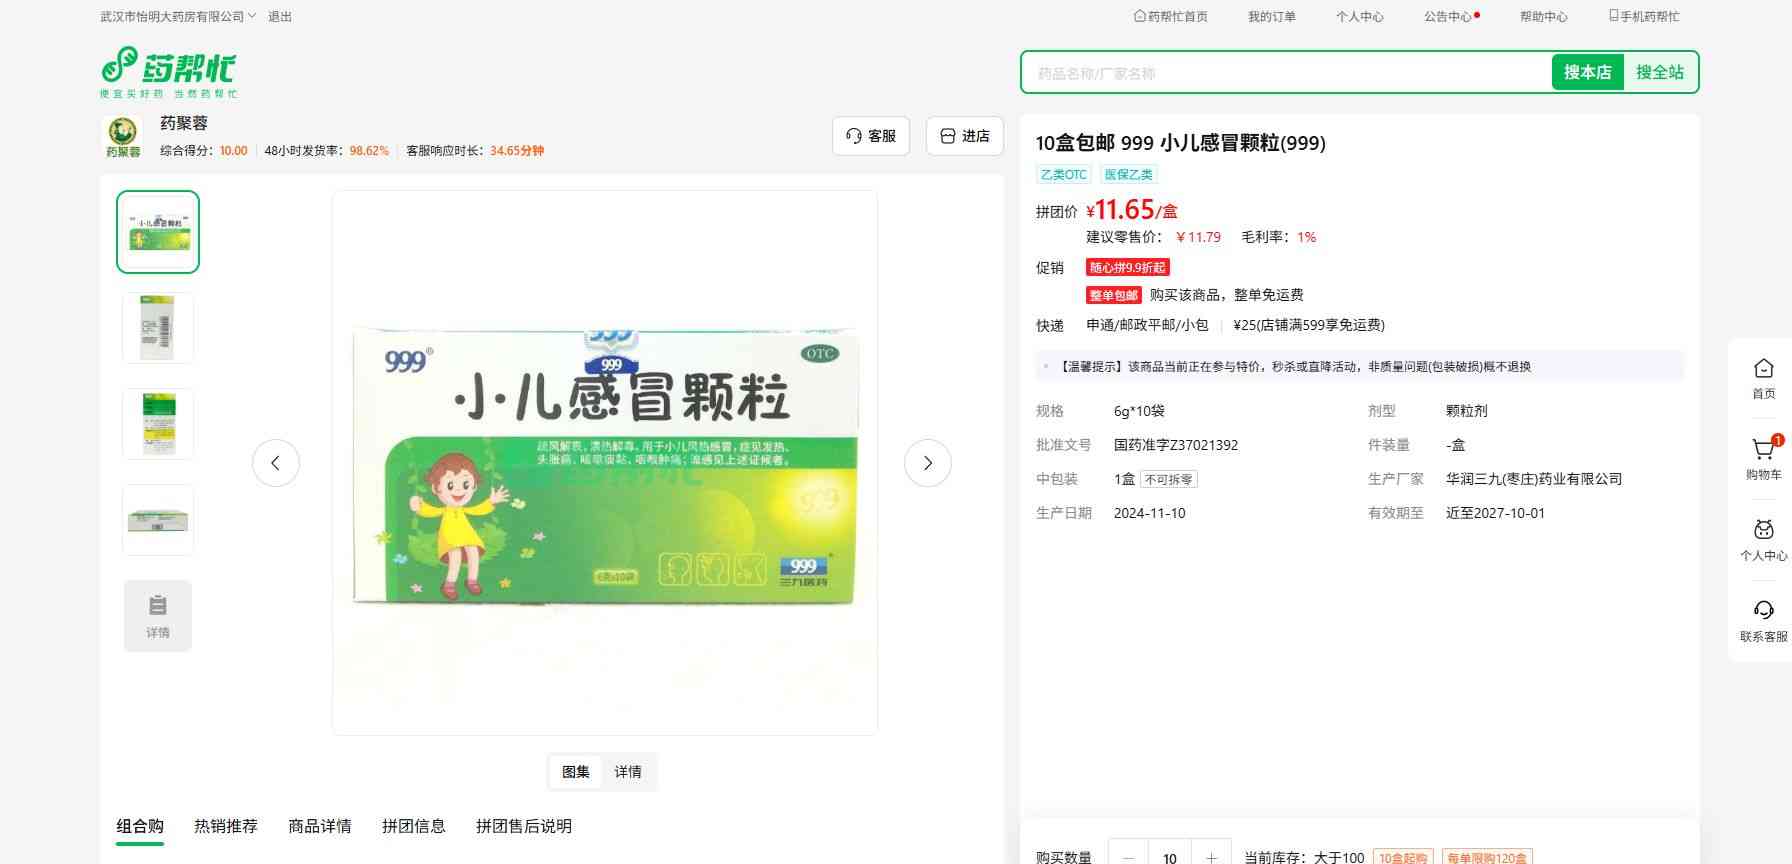Focus the product name search field
The image size is (1792, 864).
pos(1285,73)
